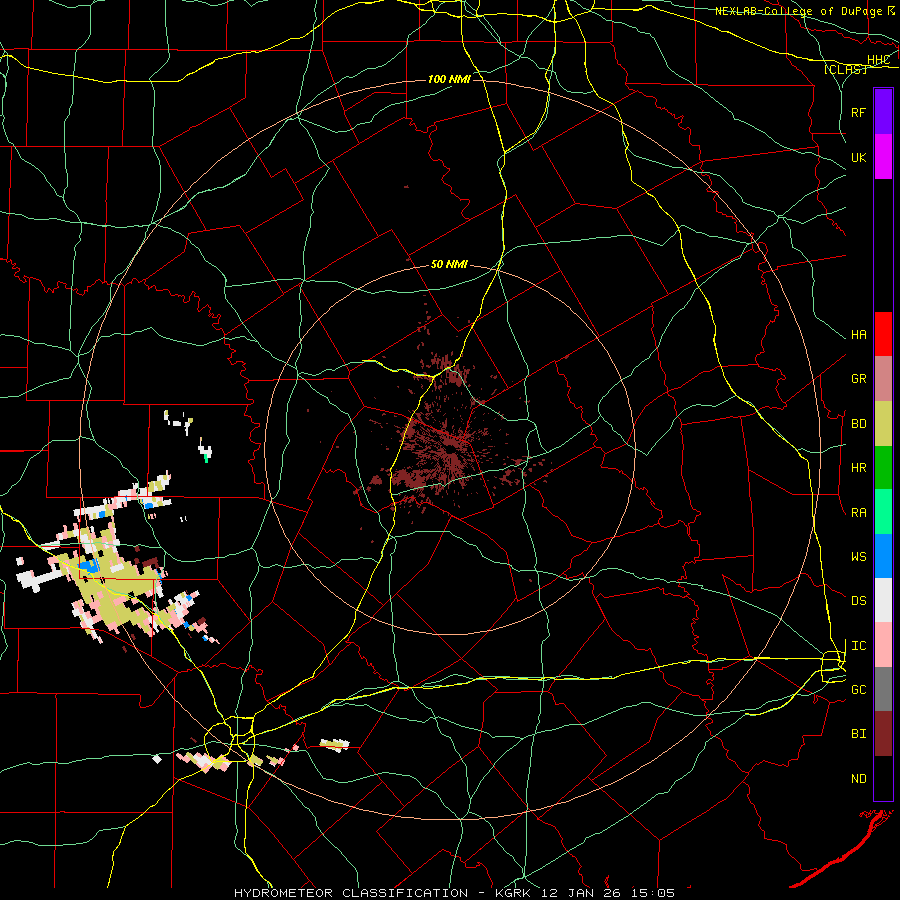Click the IC pink legend swatch
This screenshot has height=900, width=900.
tap(883, 645)
